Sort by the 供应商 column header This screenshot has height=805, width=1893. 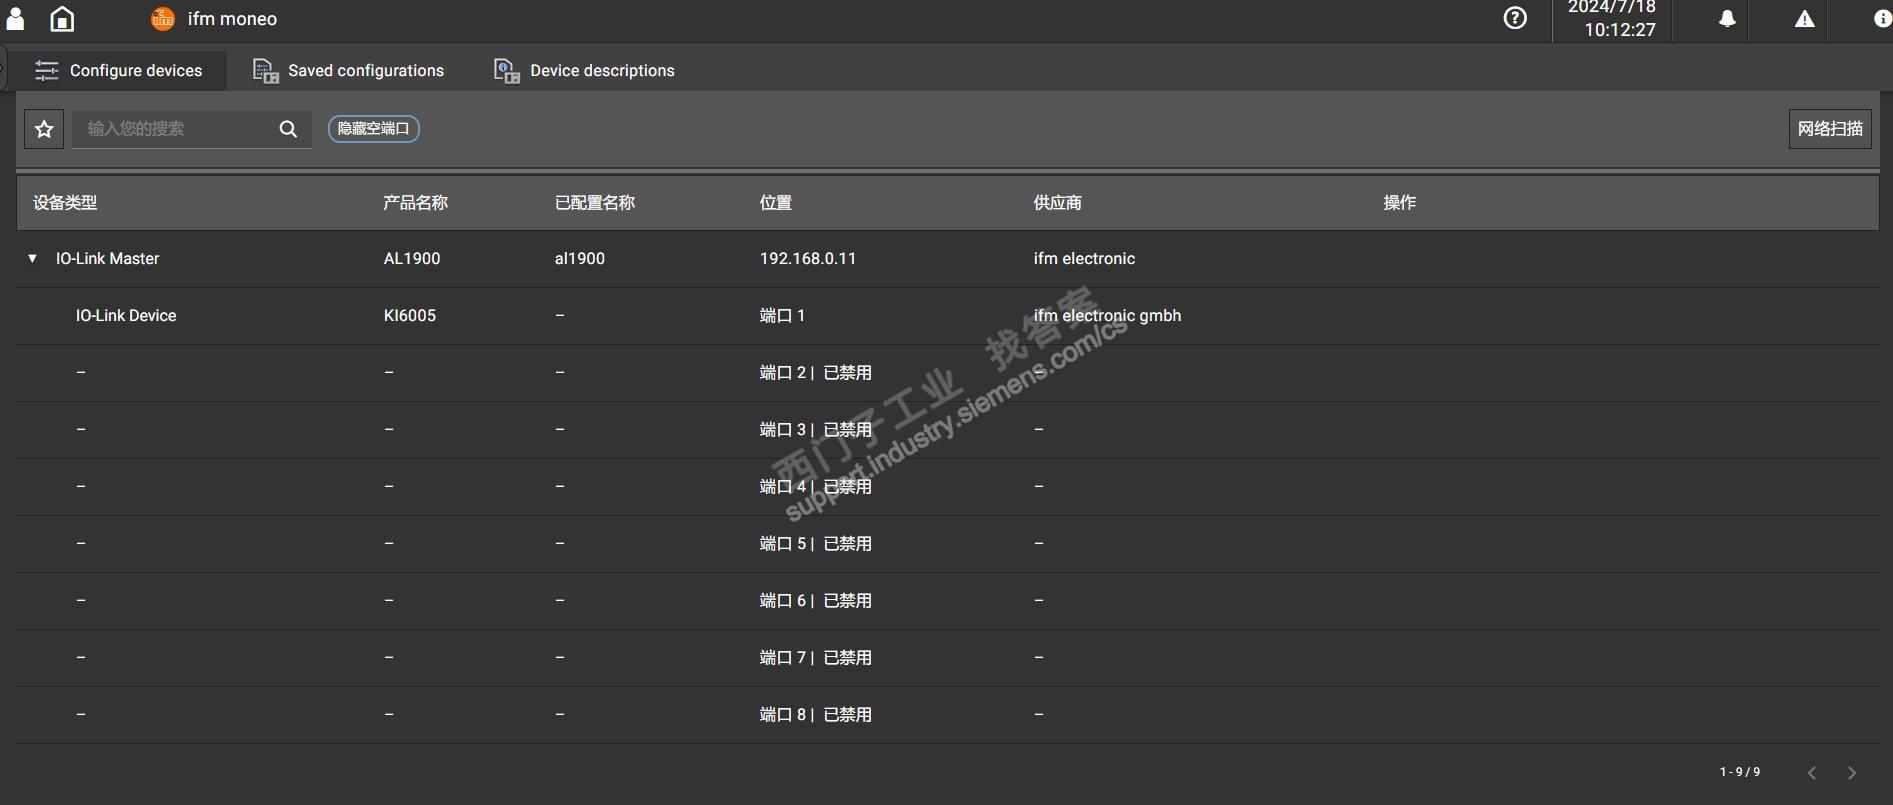tap(1058, 203)
